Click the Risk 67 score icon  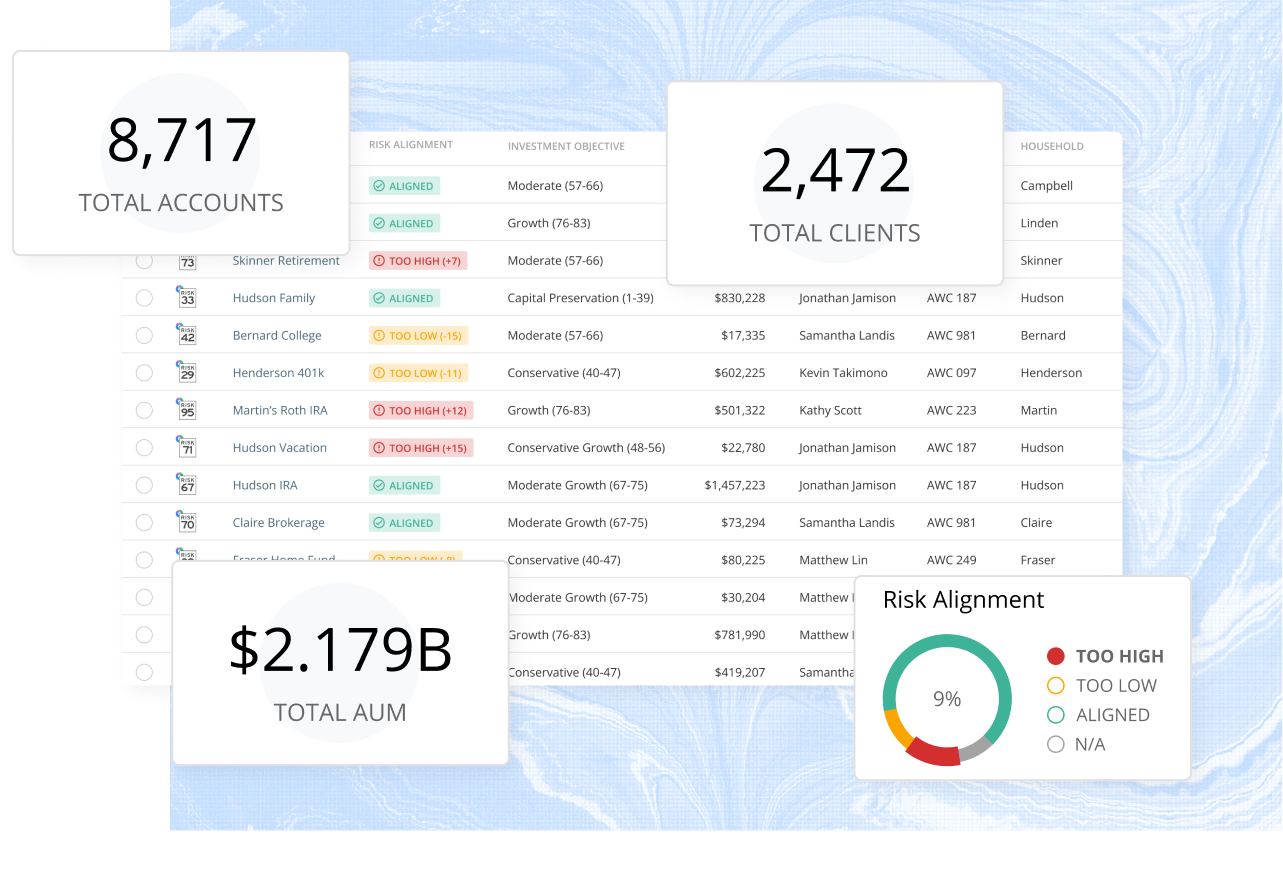click(187, 484)
